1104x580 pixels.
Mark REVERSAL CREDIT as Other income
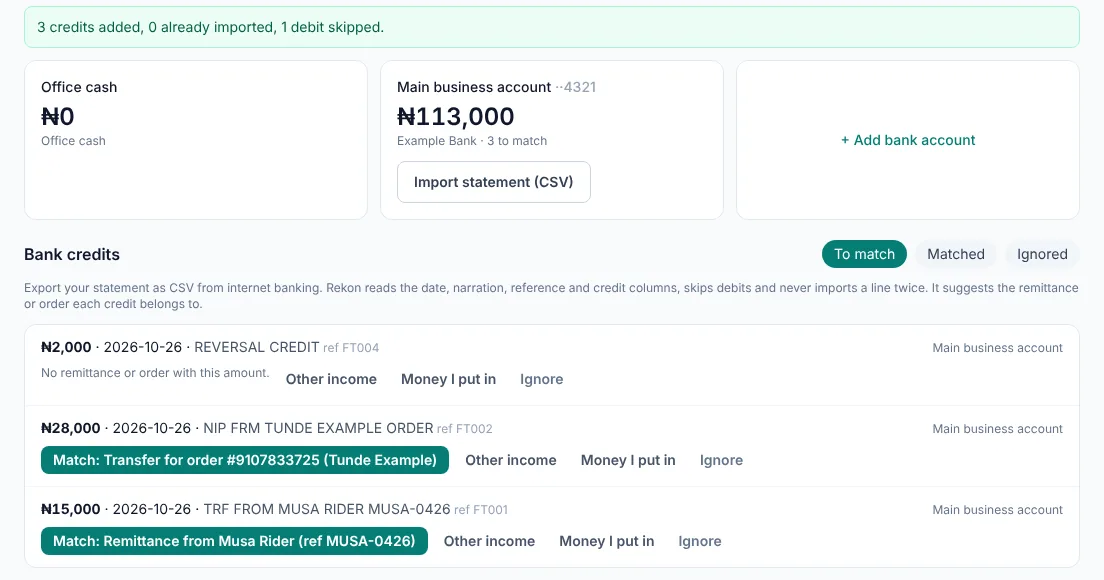point(331,379)
